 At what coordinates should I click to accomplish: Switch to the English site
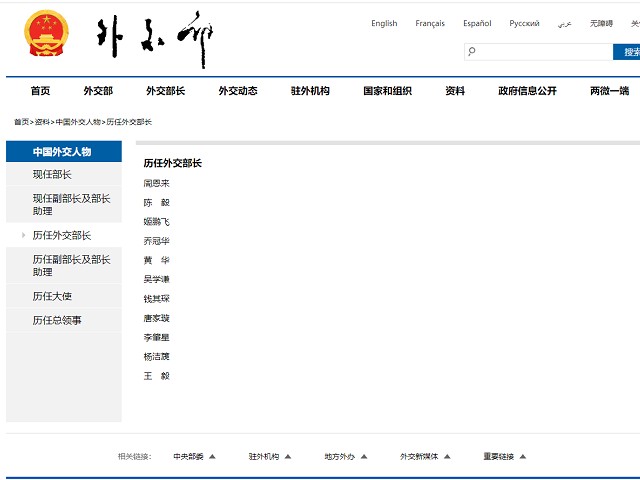tap(384, 23)
